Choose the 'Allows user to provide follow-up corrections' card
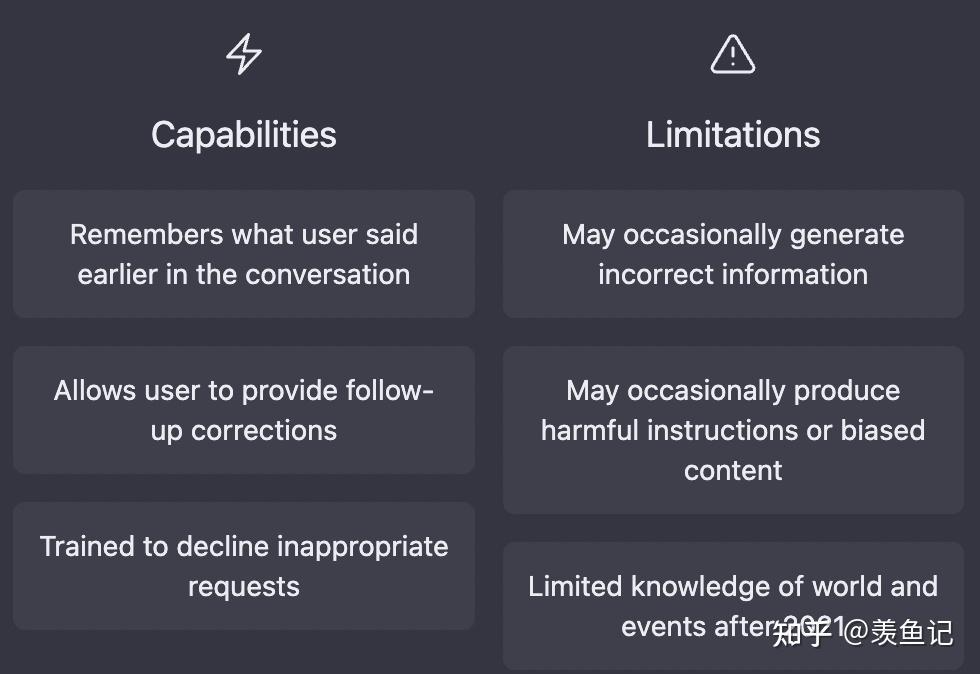 [x=244, y=410]
